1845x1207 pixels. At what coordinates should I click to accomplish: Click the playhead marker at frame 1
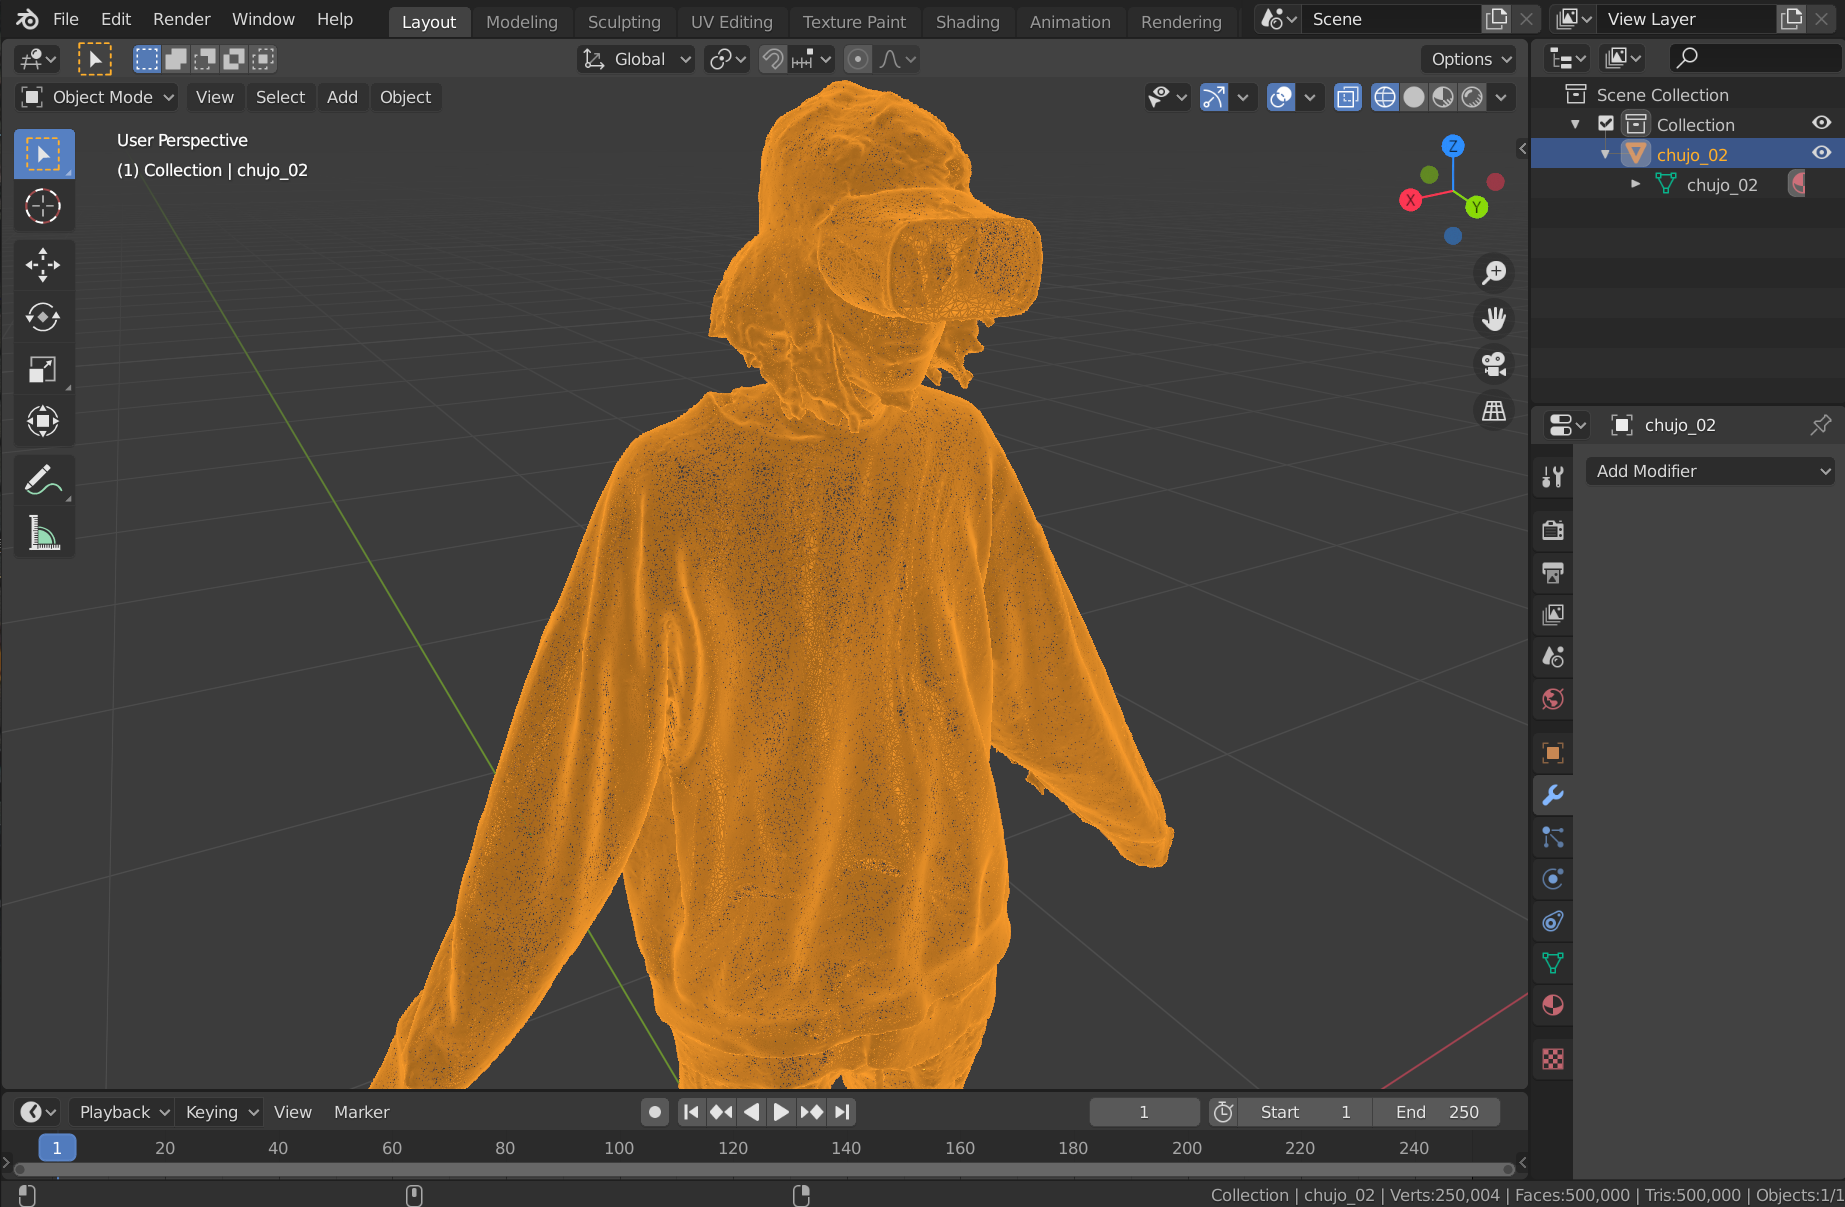click(57, 1148)
